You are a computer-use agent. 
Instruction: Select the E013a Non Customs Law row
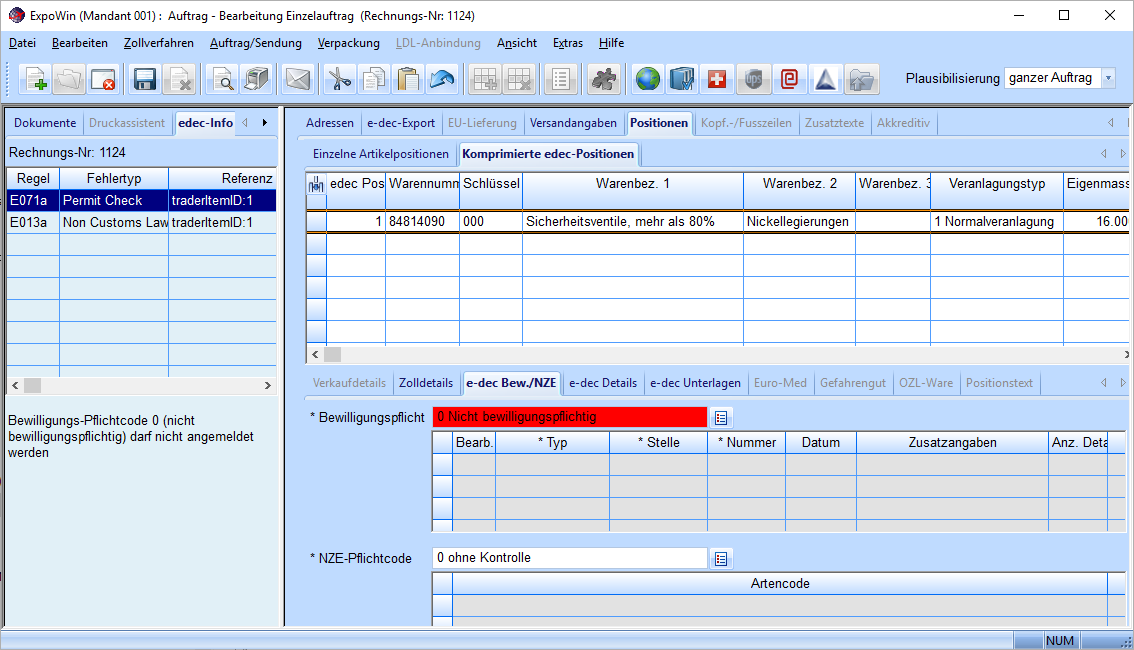click(x=141, y=223)
